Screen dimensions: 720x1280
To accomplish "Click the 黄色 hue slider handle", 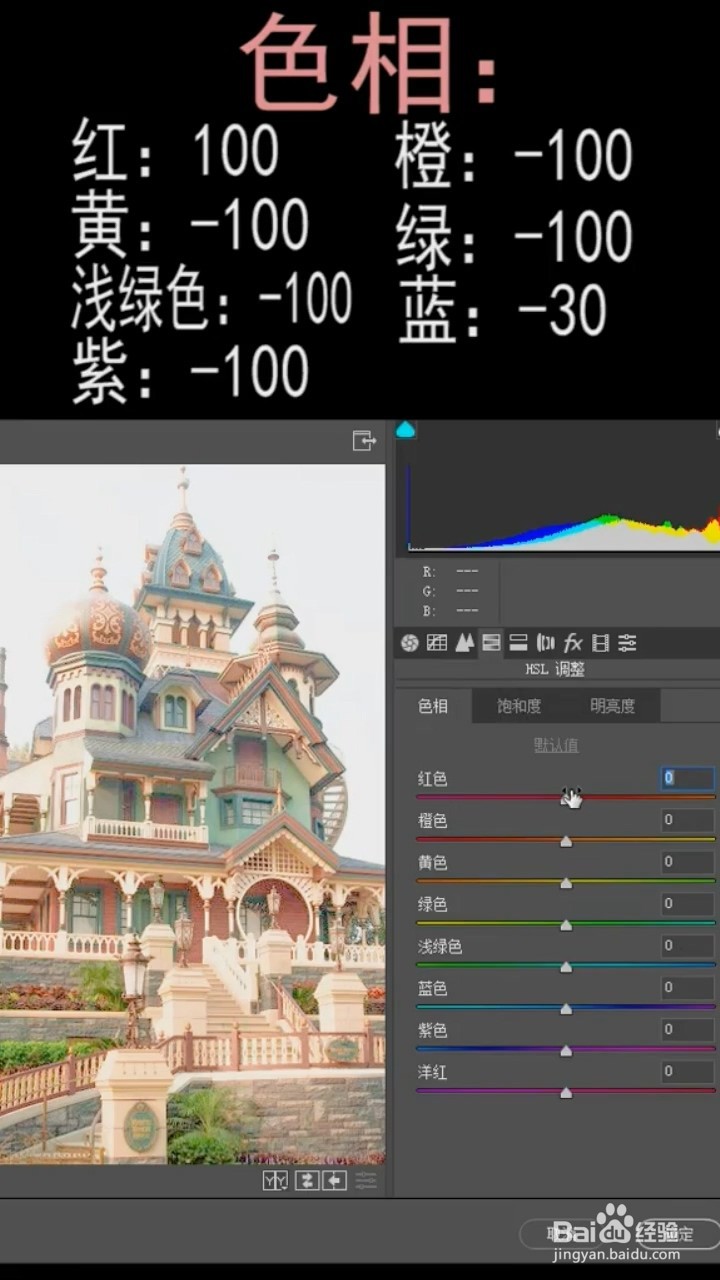I will point(566,883).
